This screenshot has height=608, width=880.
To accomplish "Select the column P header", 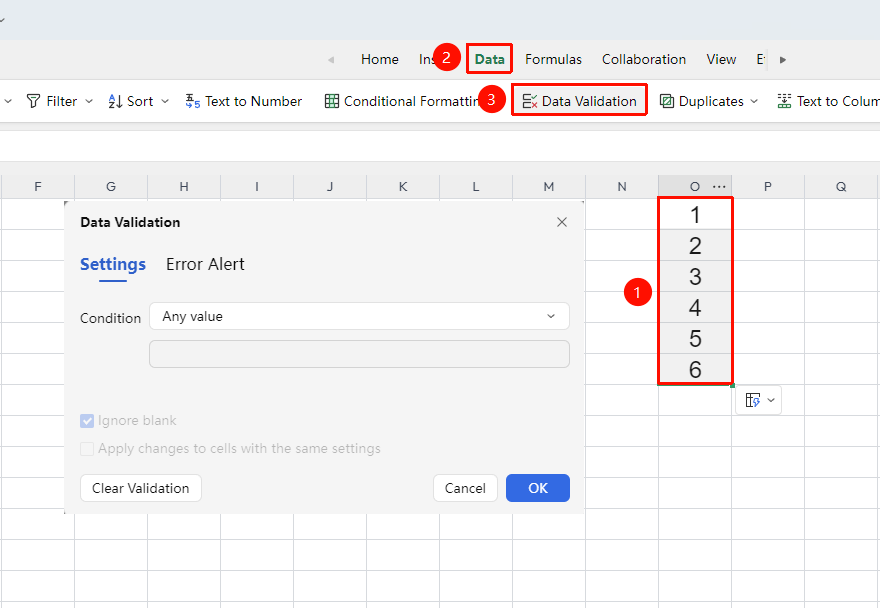I will (x=768, y=186).
